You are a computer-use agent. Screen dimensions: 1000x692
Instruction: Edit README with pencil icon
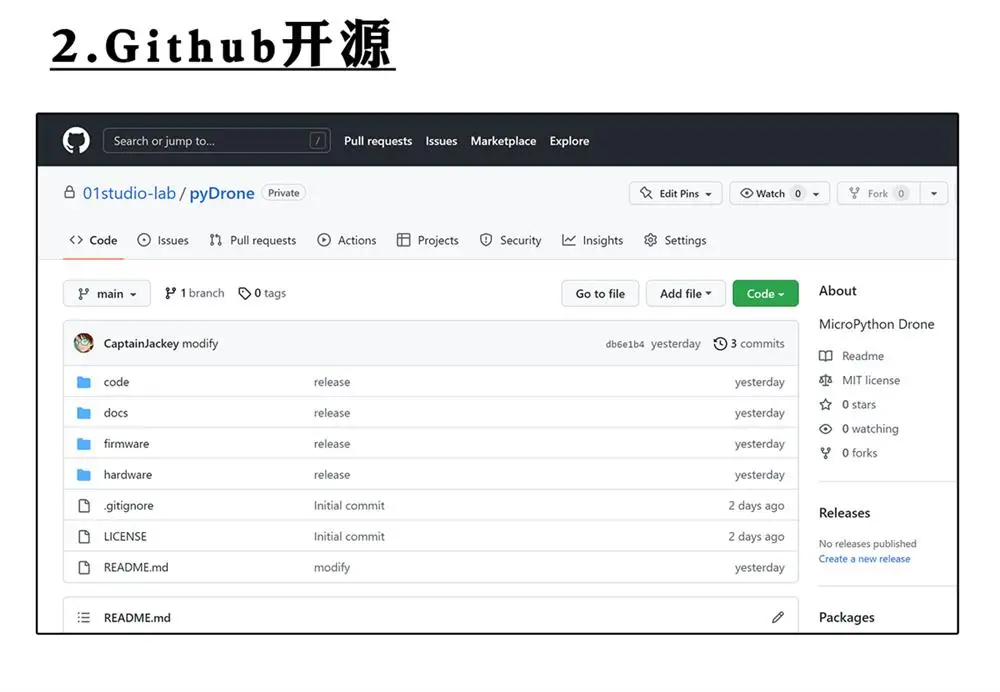777,617
